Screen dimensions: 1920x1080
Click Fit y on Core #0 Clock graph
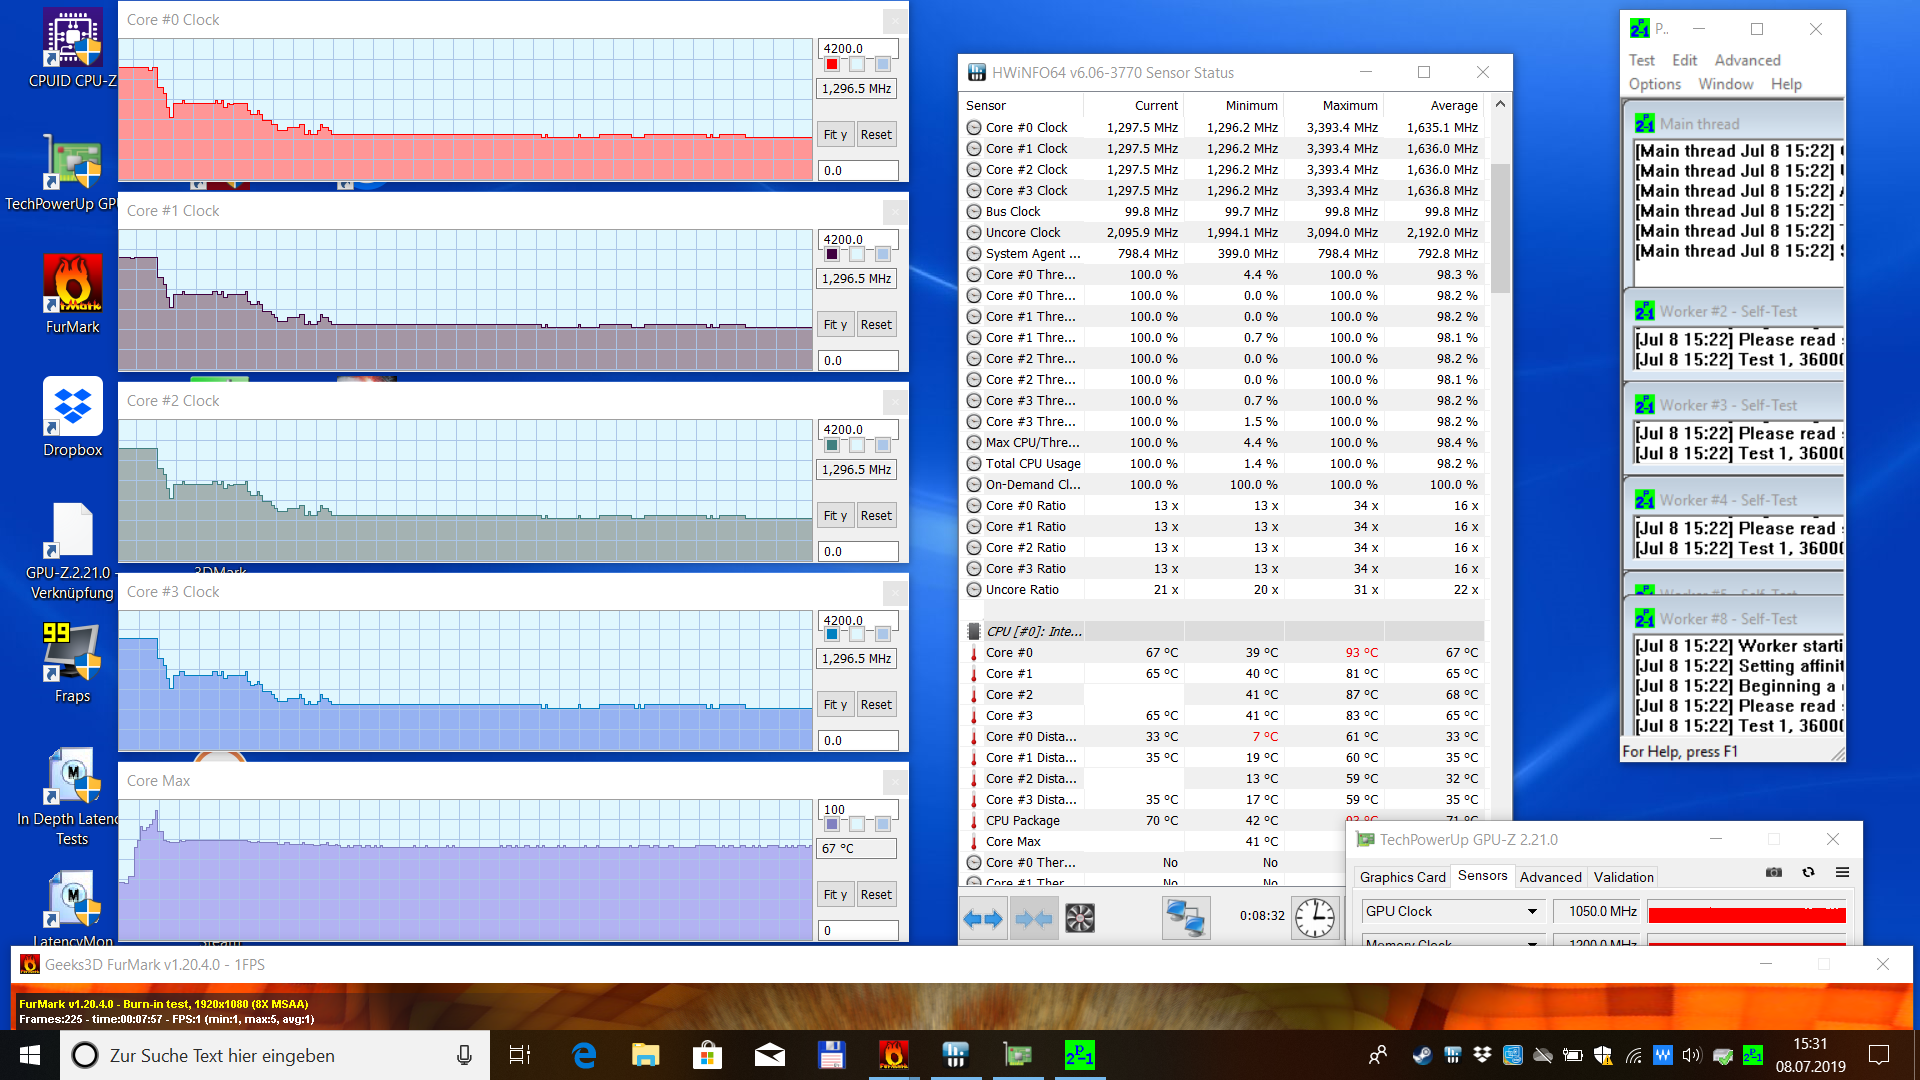(x=835, y=135)
